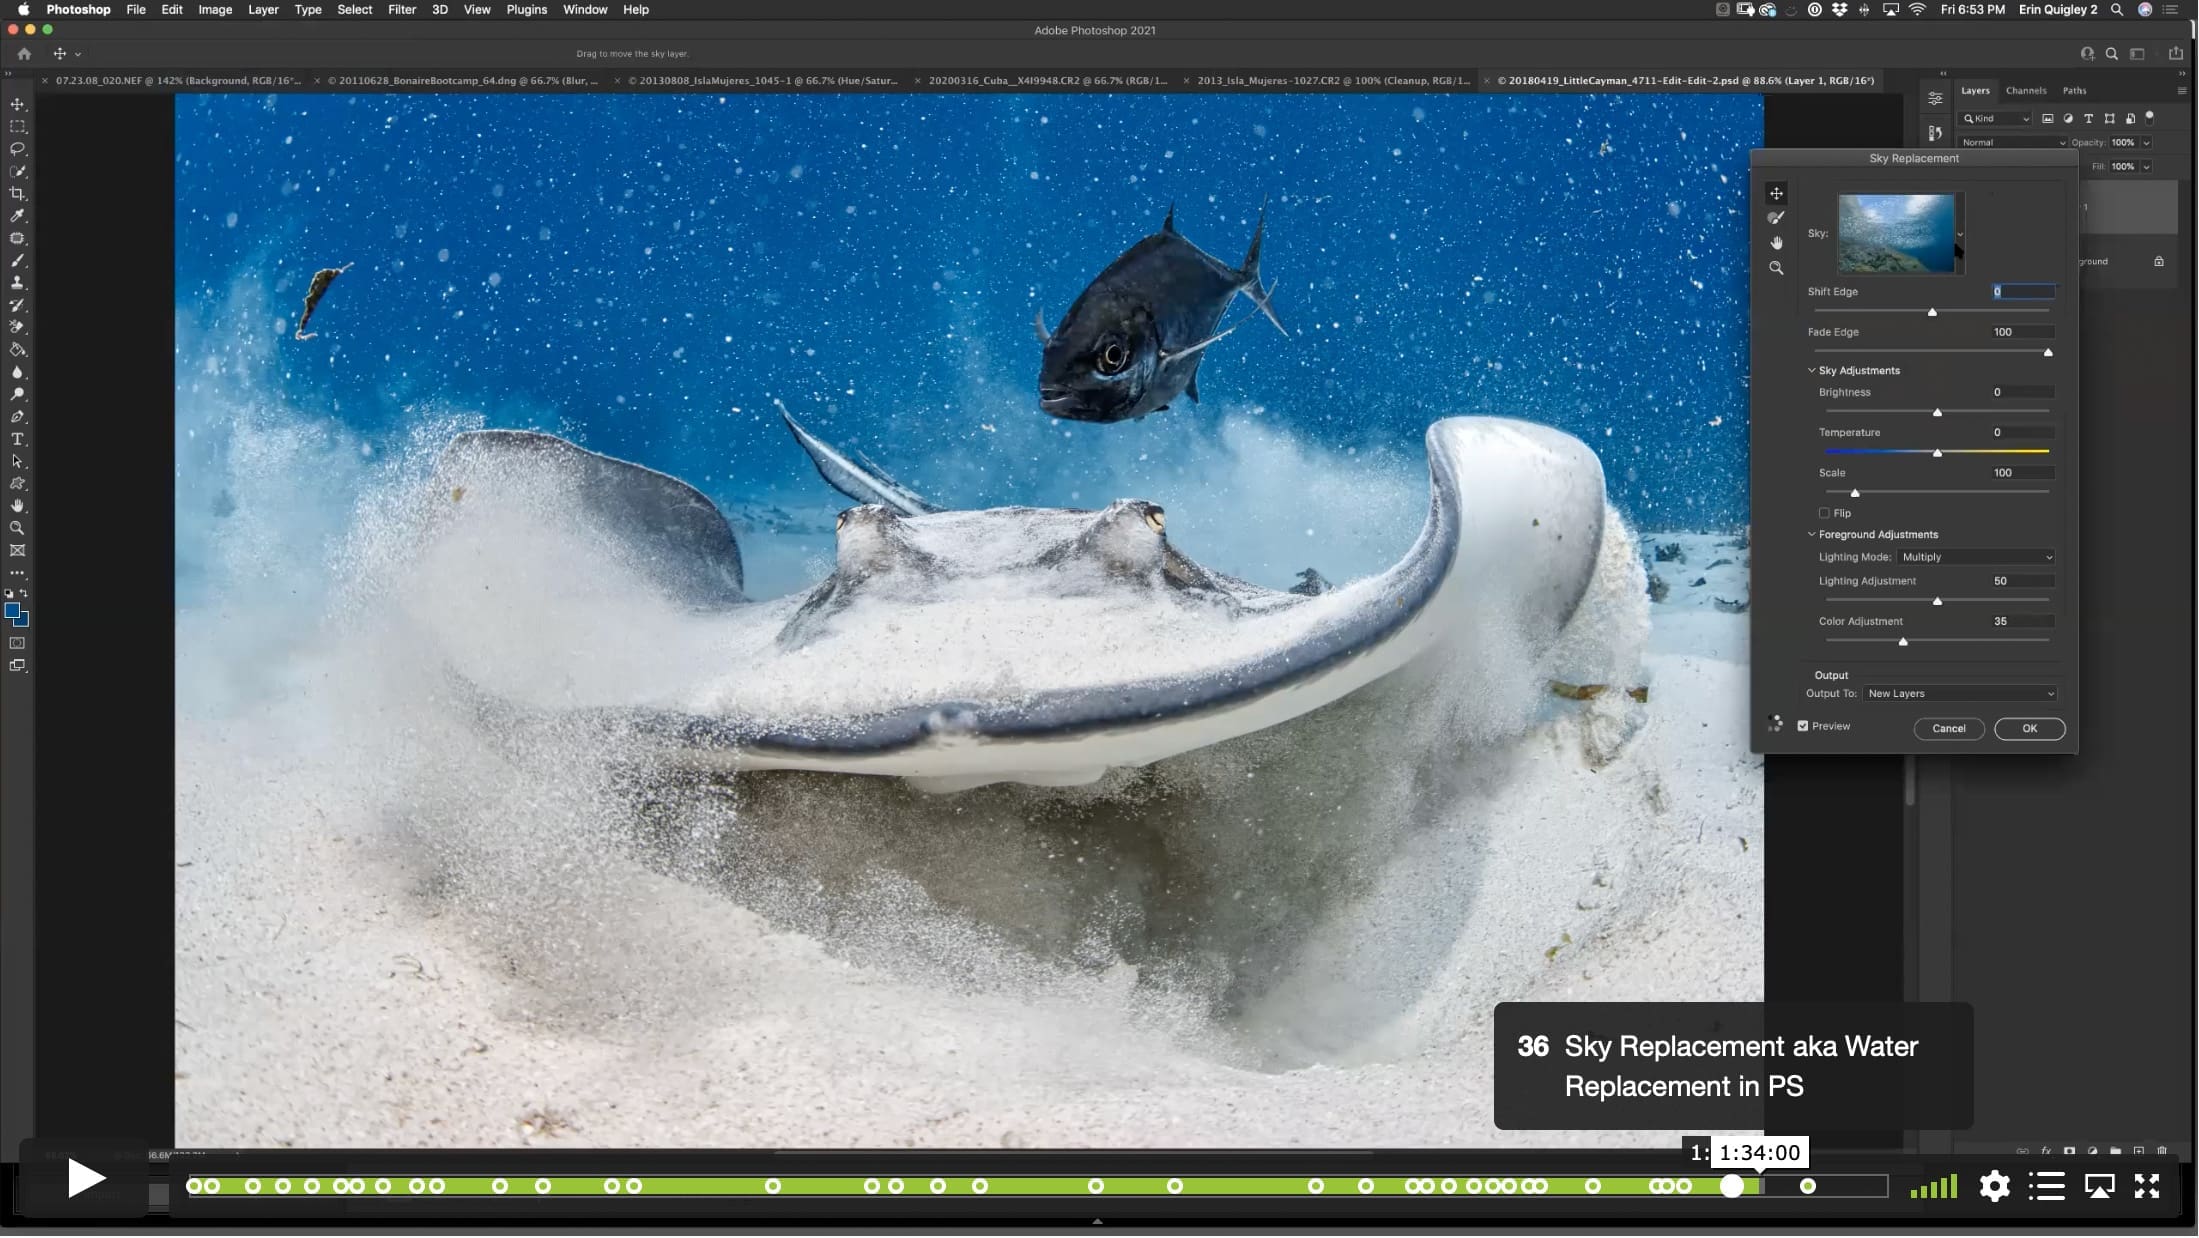This screenshot has height=1238, width=2199.
Task: Click OK in the Sky Replacement dialog
Action: 2029,729
